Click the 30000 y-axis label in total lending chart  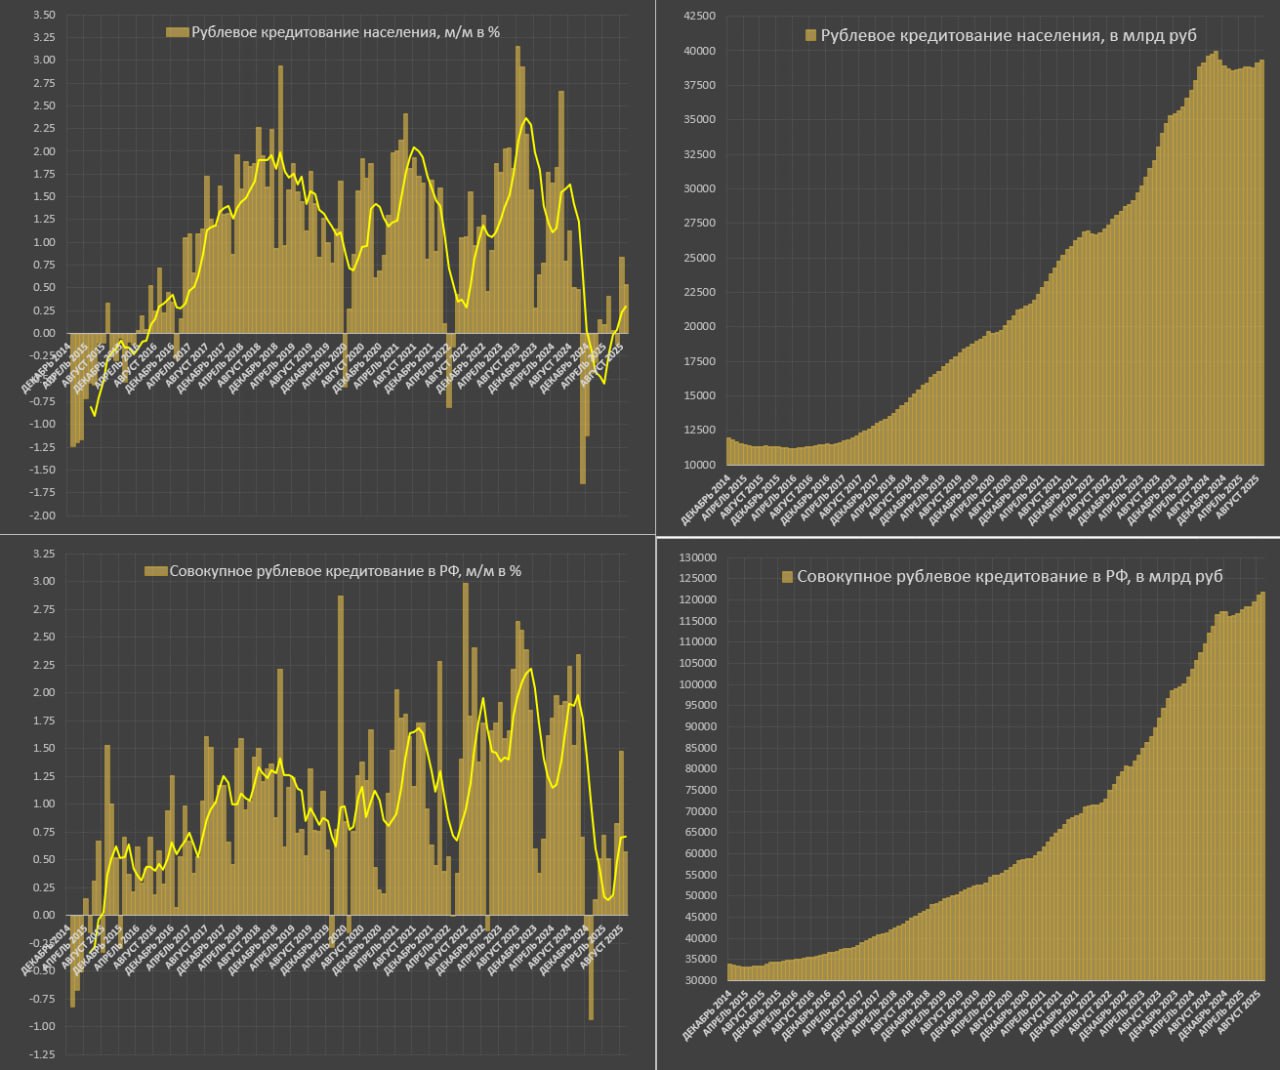pos(700,981)
